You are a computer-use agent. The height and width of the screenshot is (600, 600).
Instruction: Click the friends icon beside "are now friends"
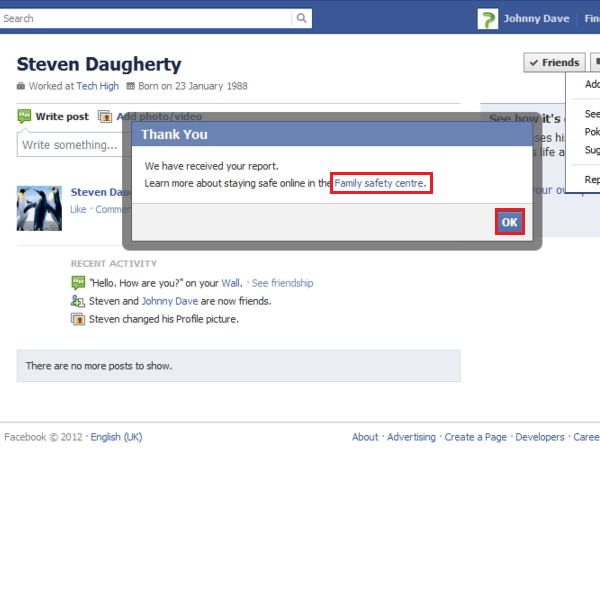78,301
